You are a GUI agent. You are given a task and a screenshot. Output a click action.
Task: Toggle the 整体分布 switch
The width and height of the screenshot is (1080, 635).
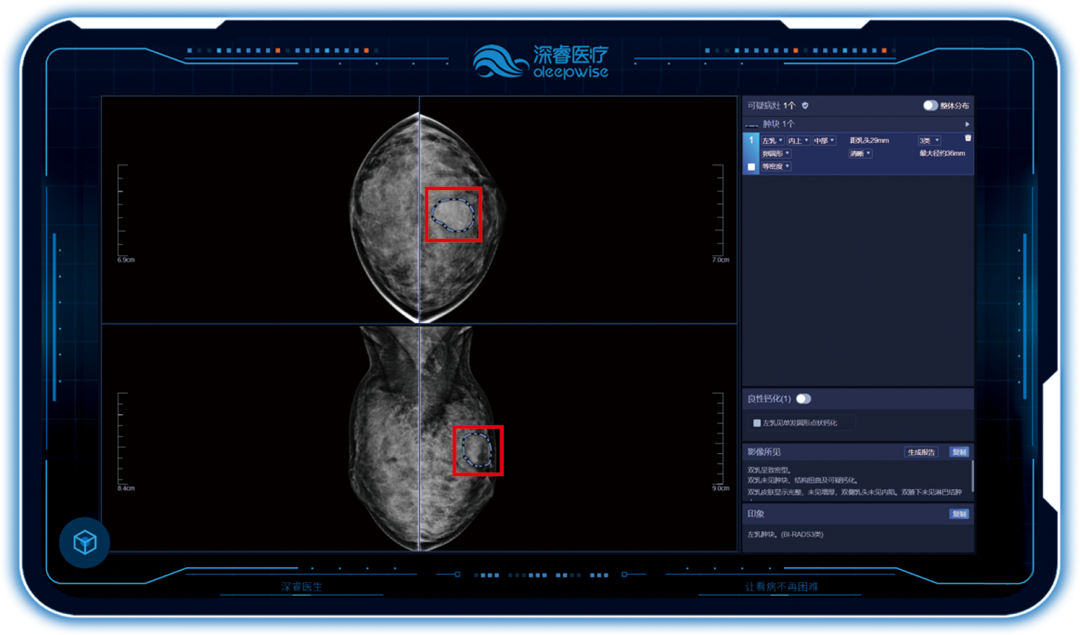931,105
